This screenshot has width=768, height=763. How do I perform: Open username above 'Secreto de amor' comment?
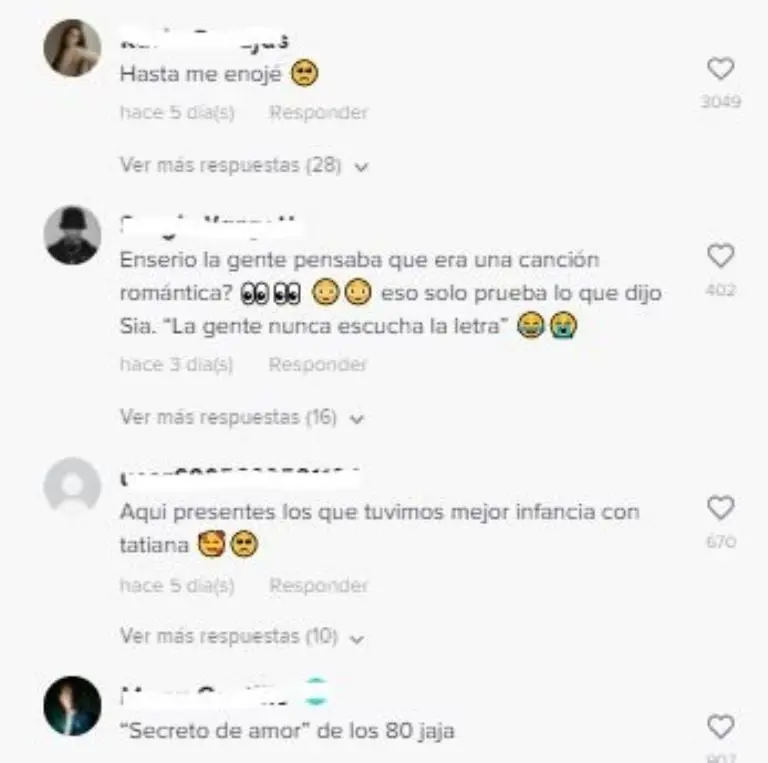(223, 691)
